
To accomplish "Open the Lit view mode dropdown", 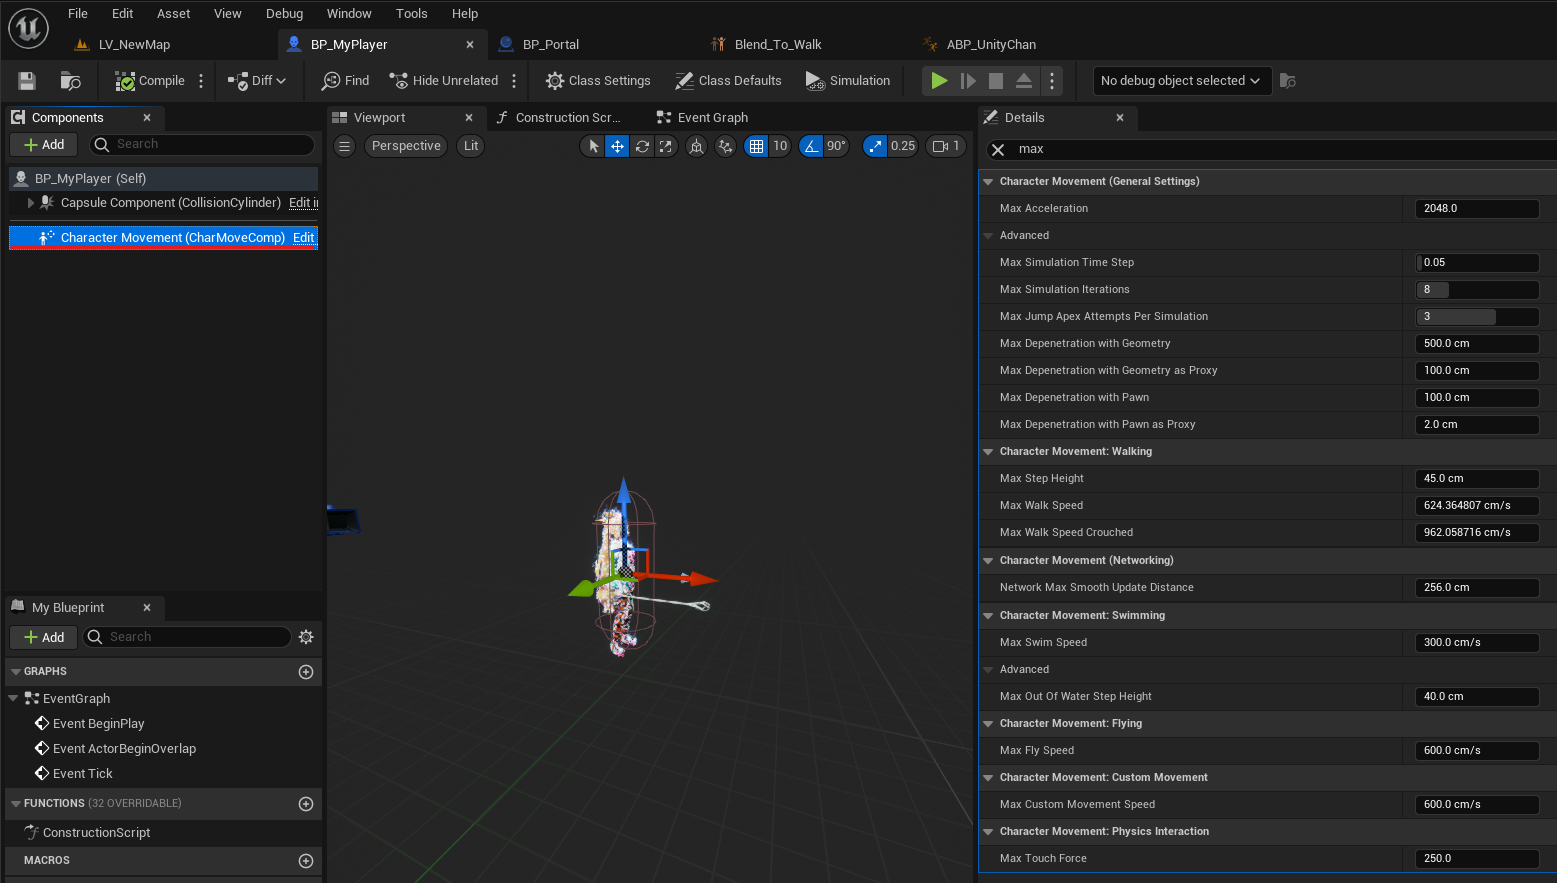I will (471, 146).
